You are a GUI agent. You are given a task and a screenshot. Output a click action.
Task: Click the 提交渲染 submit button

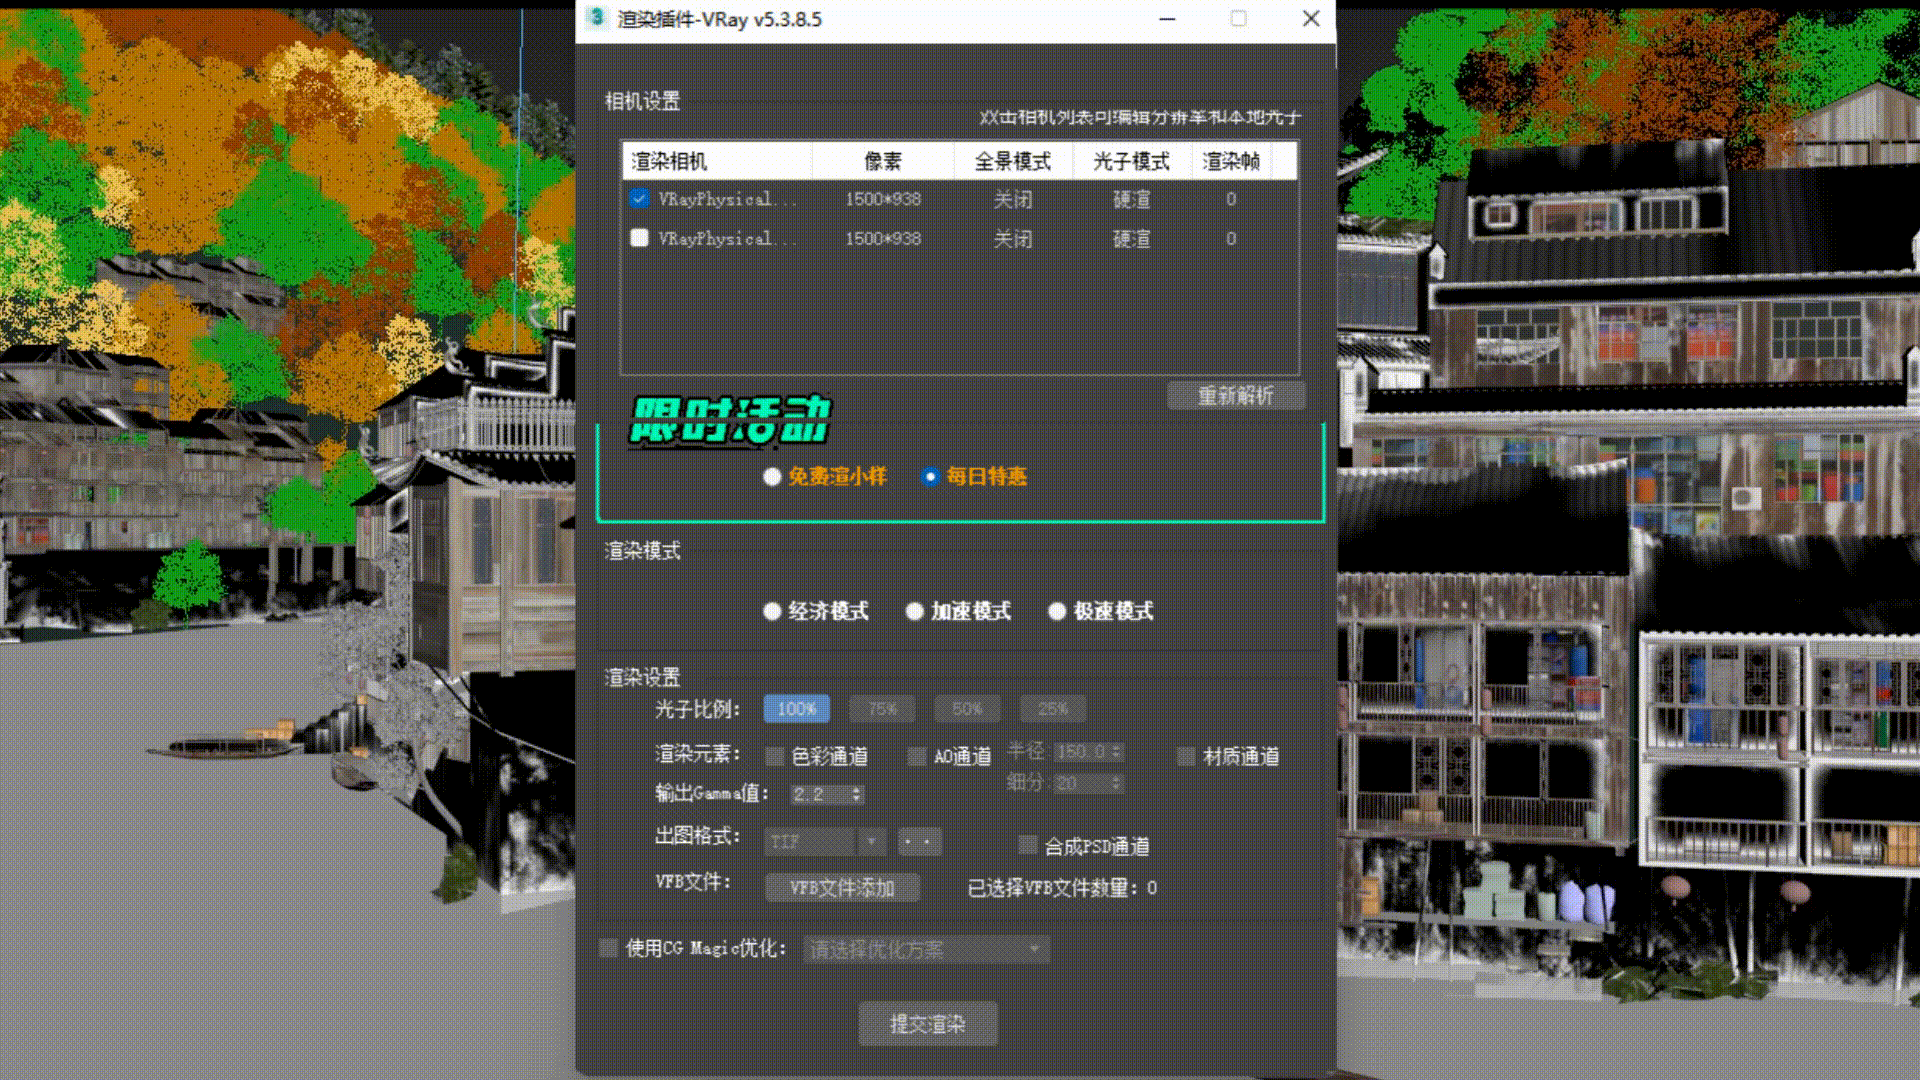pyautogui.click(x=927, y=1024)
